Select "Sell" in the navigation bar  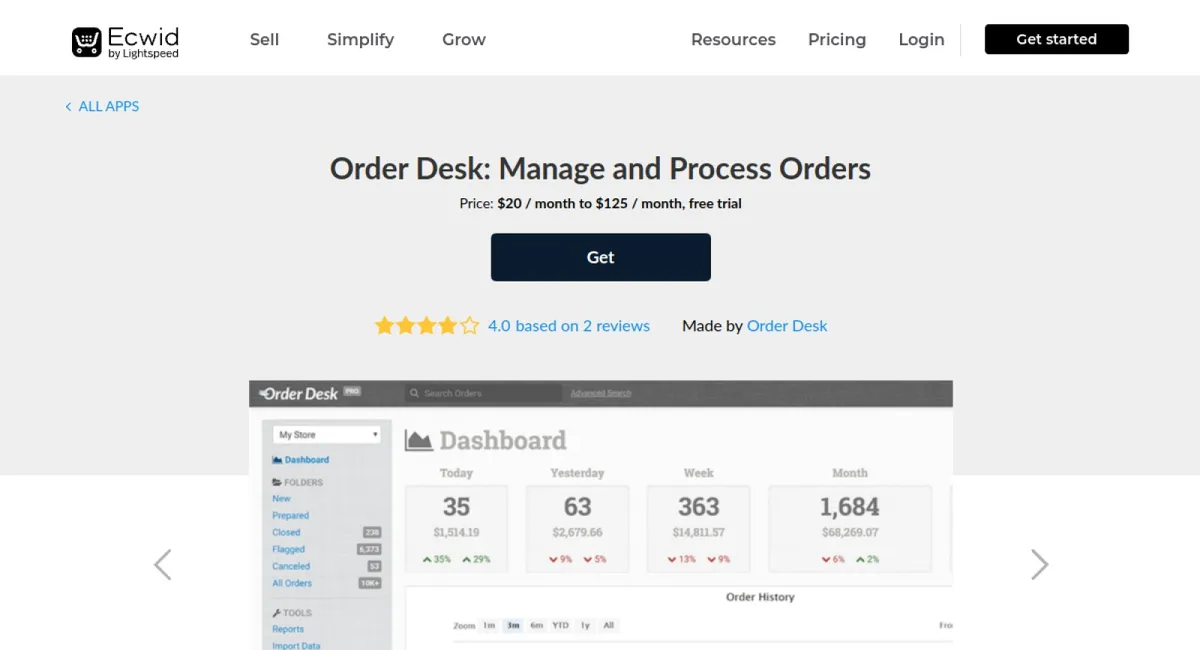click(x=264, y=39)
